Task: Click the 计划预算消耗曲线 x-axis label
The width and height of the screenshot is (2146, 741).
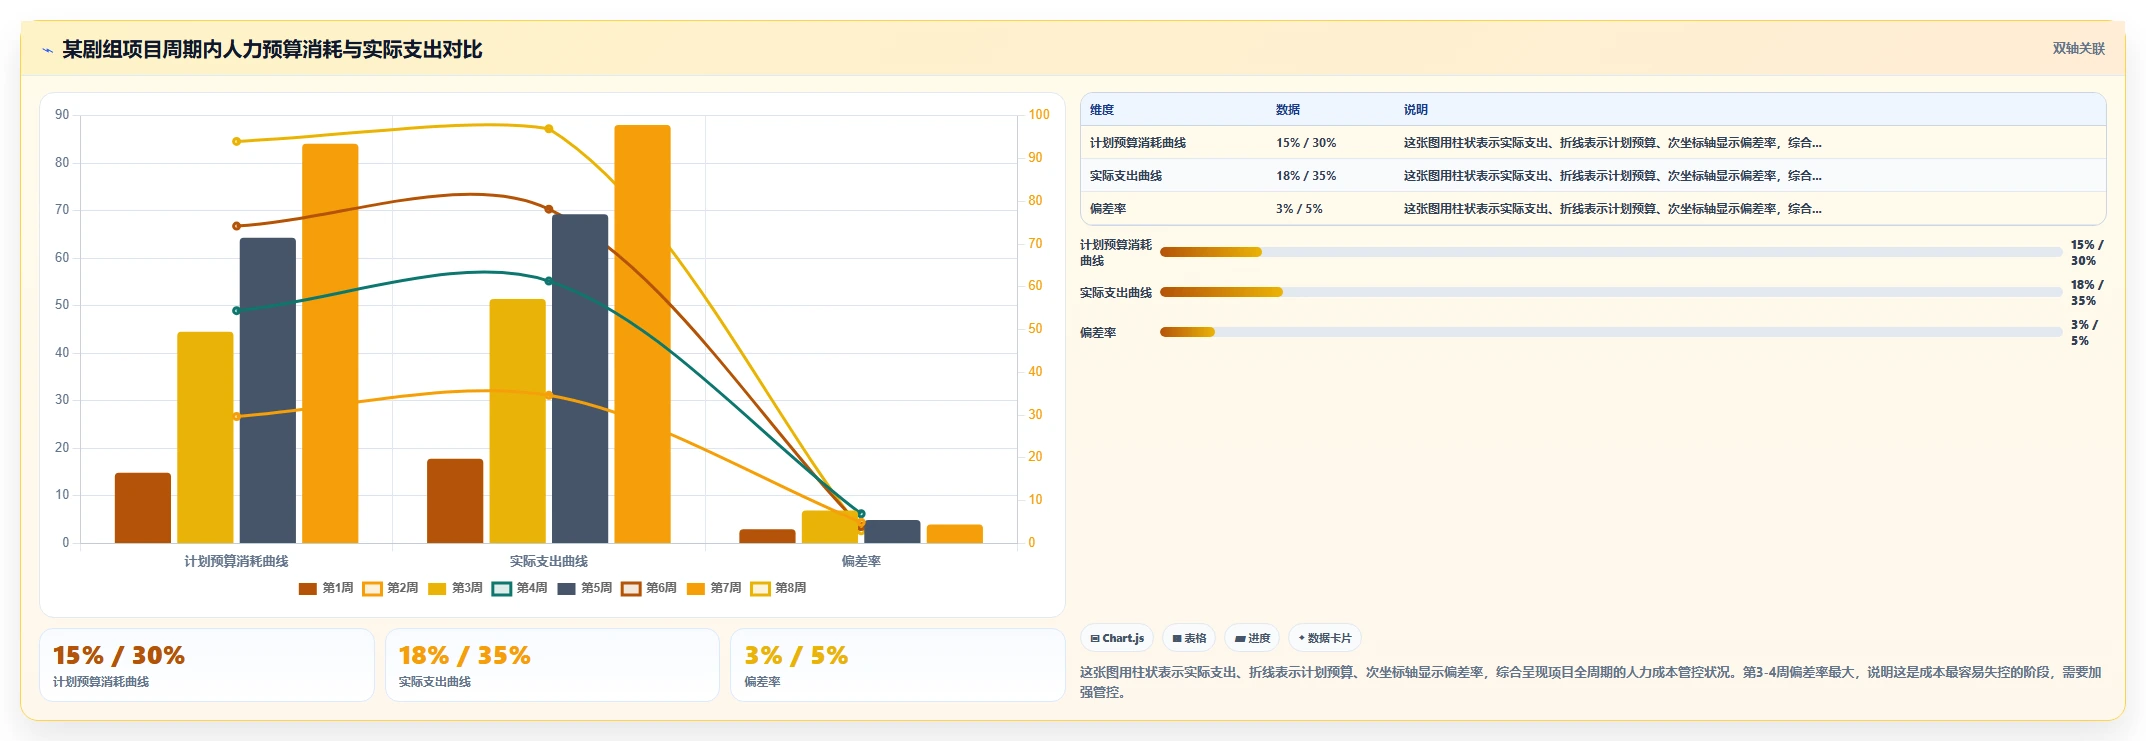Action: click(237, 561)
